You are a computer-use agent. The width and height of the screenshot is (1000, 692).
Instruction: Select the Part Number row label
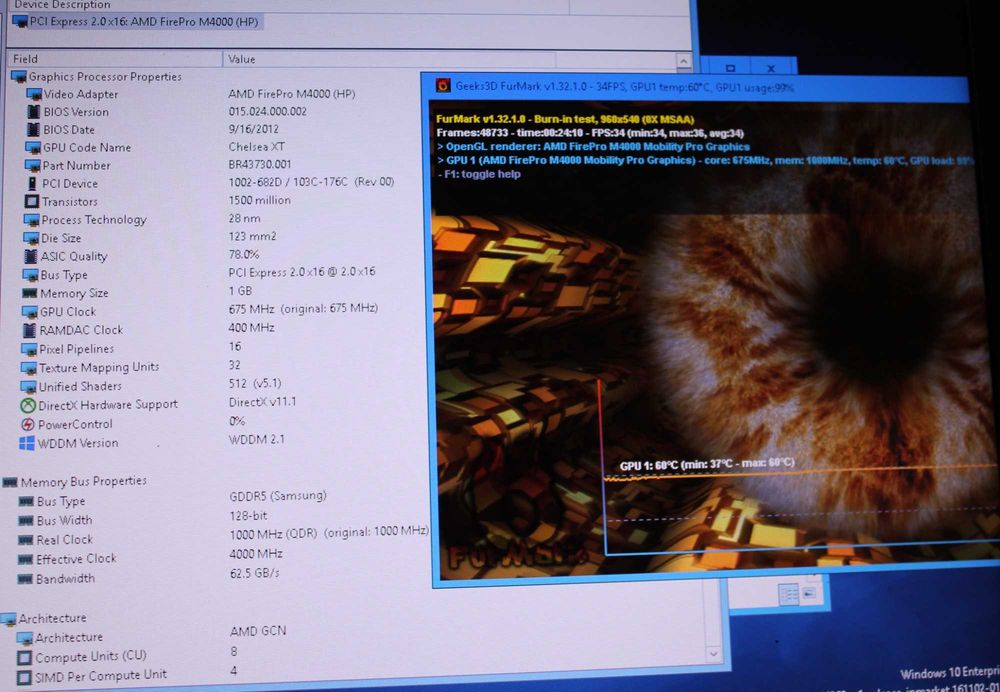(76, 166)
